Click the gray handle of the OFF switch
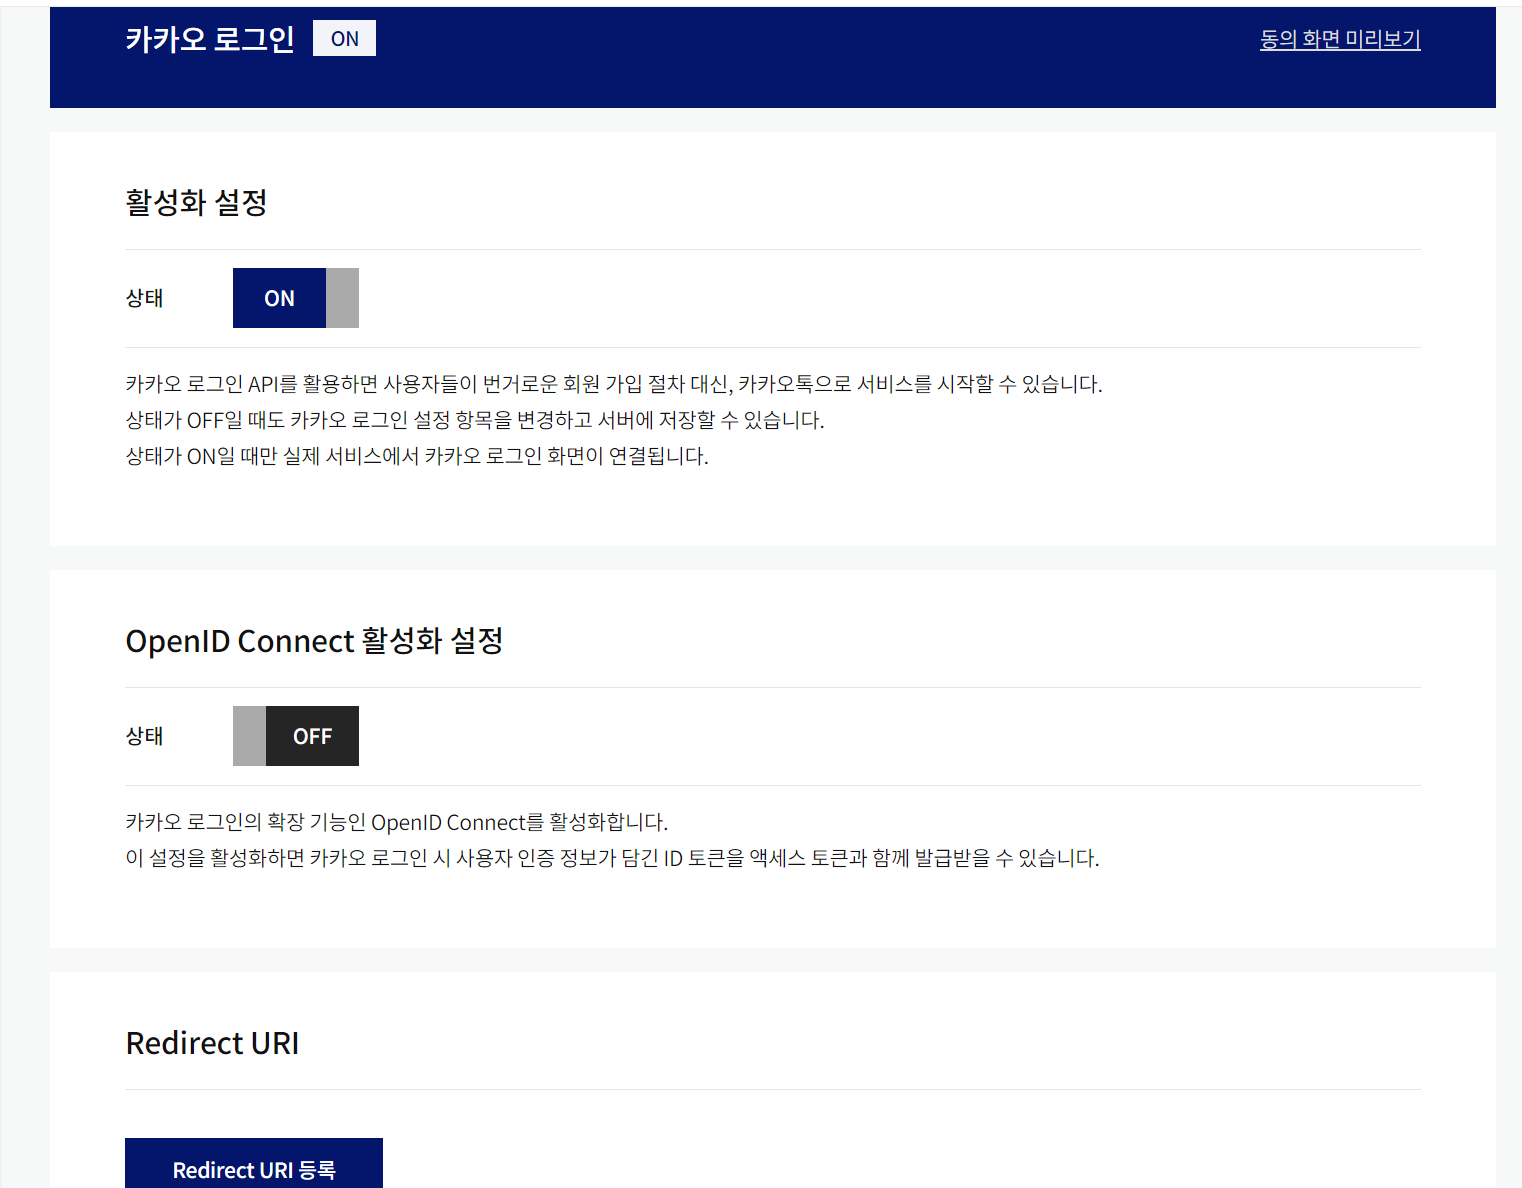This screenshot has width=1522, height=1188. 249,736
